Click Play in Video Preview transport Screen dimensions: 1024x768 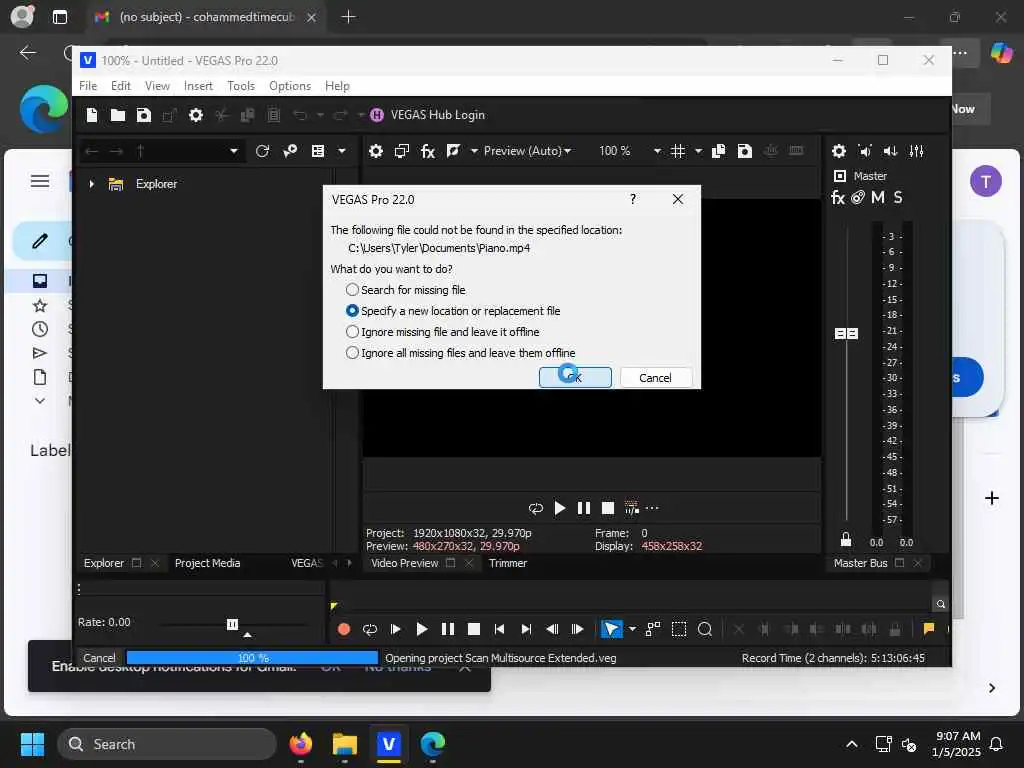pos(560,508)
